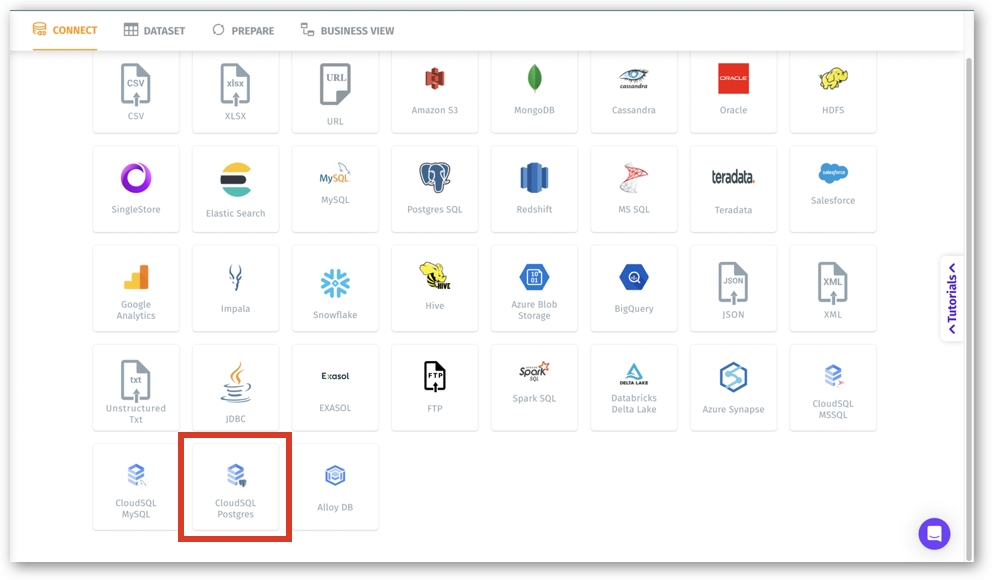992x580 pixels.
Task: Open the MongoDB connector tile
Action: click(x=534, y=90)
